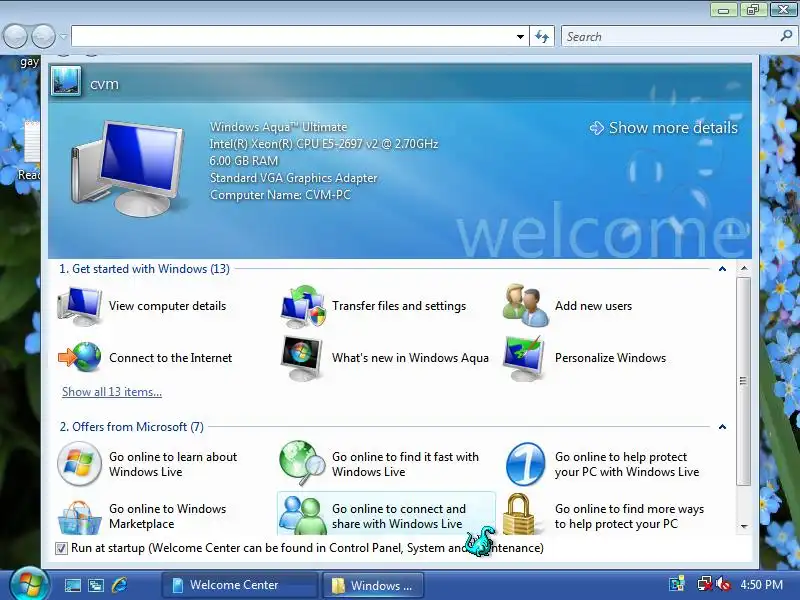Screen dimensions: 800x600
Task: Open the address bar dropdown arrow
Action: pyautogui.click(x=520, y=37)
